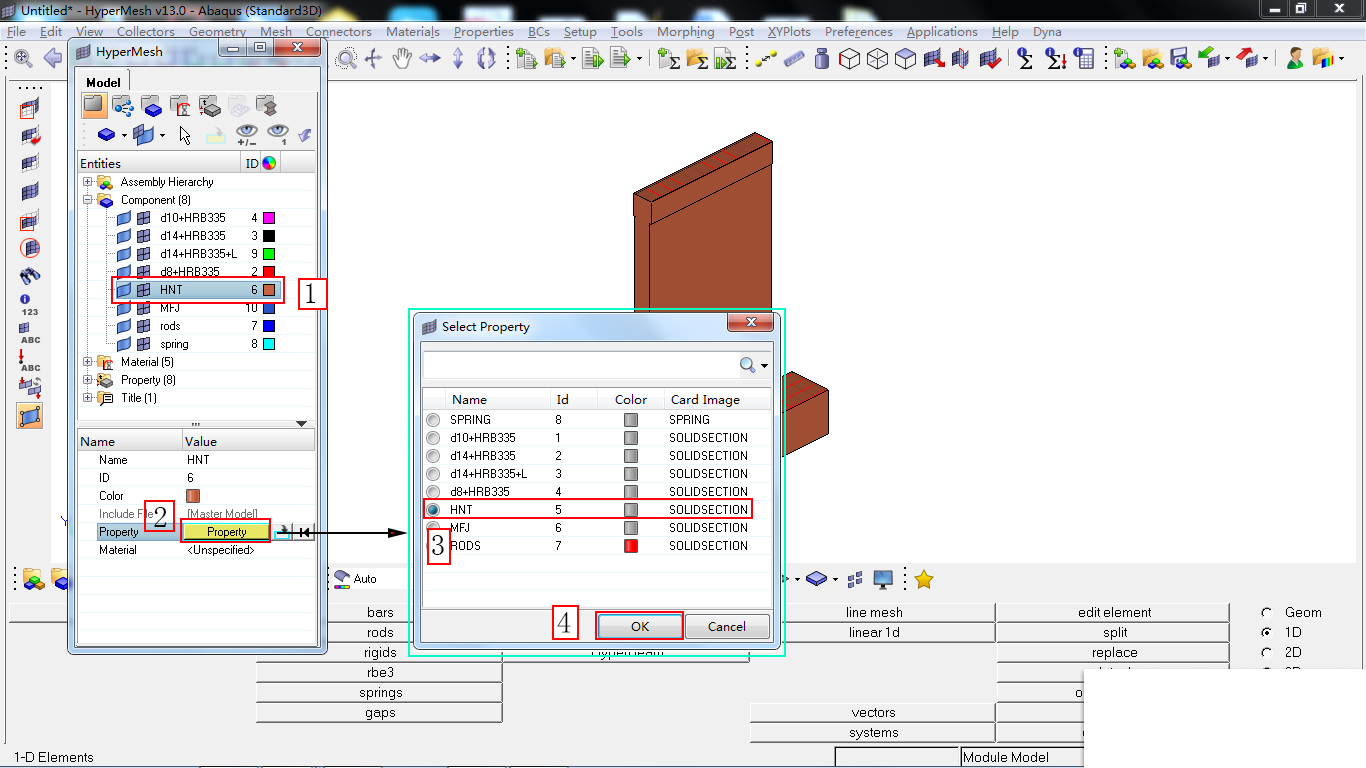Click the Property View icon in Model browser
The height and width of the screenshot is (768, 1366).
pos(209,105)
